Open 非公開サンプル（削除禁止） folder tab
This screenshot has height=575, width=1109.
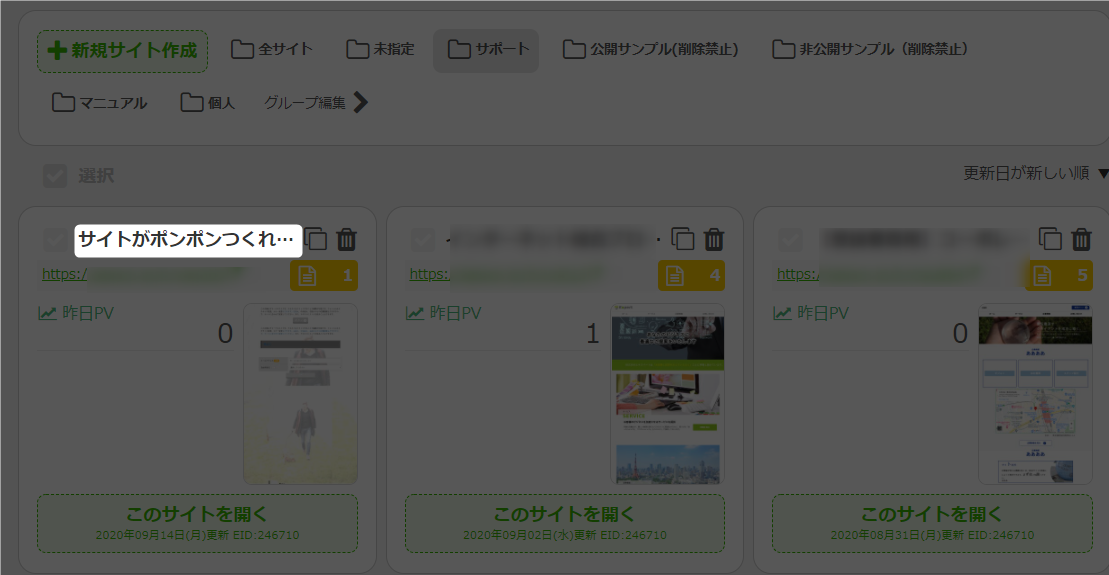[871, 50]
